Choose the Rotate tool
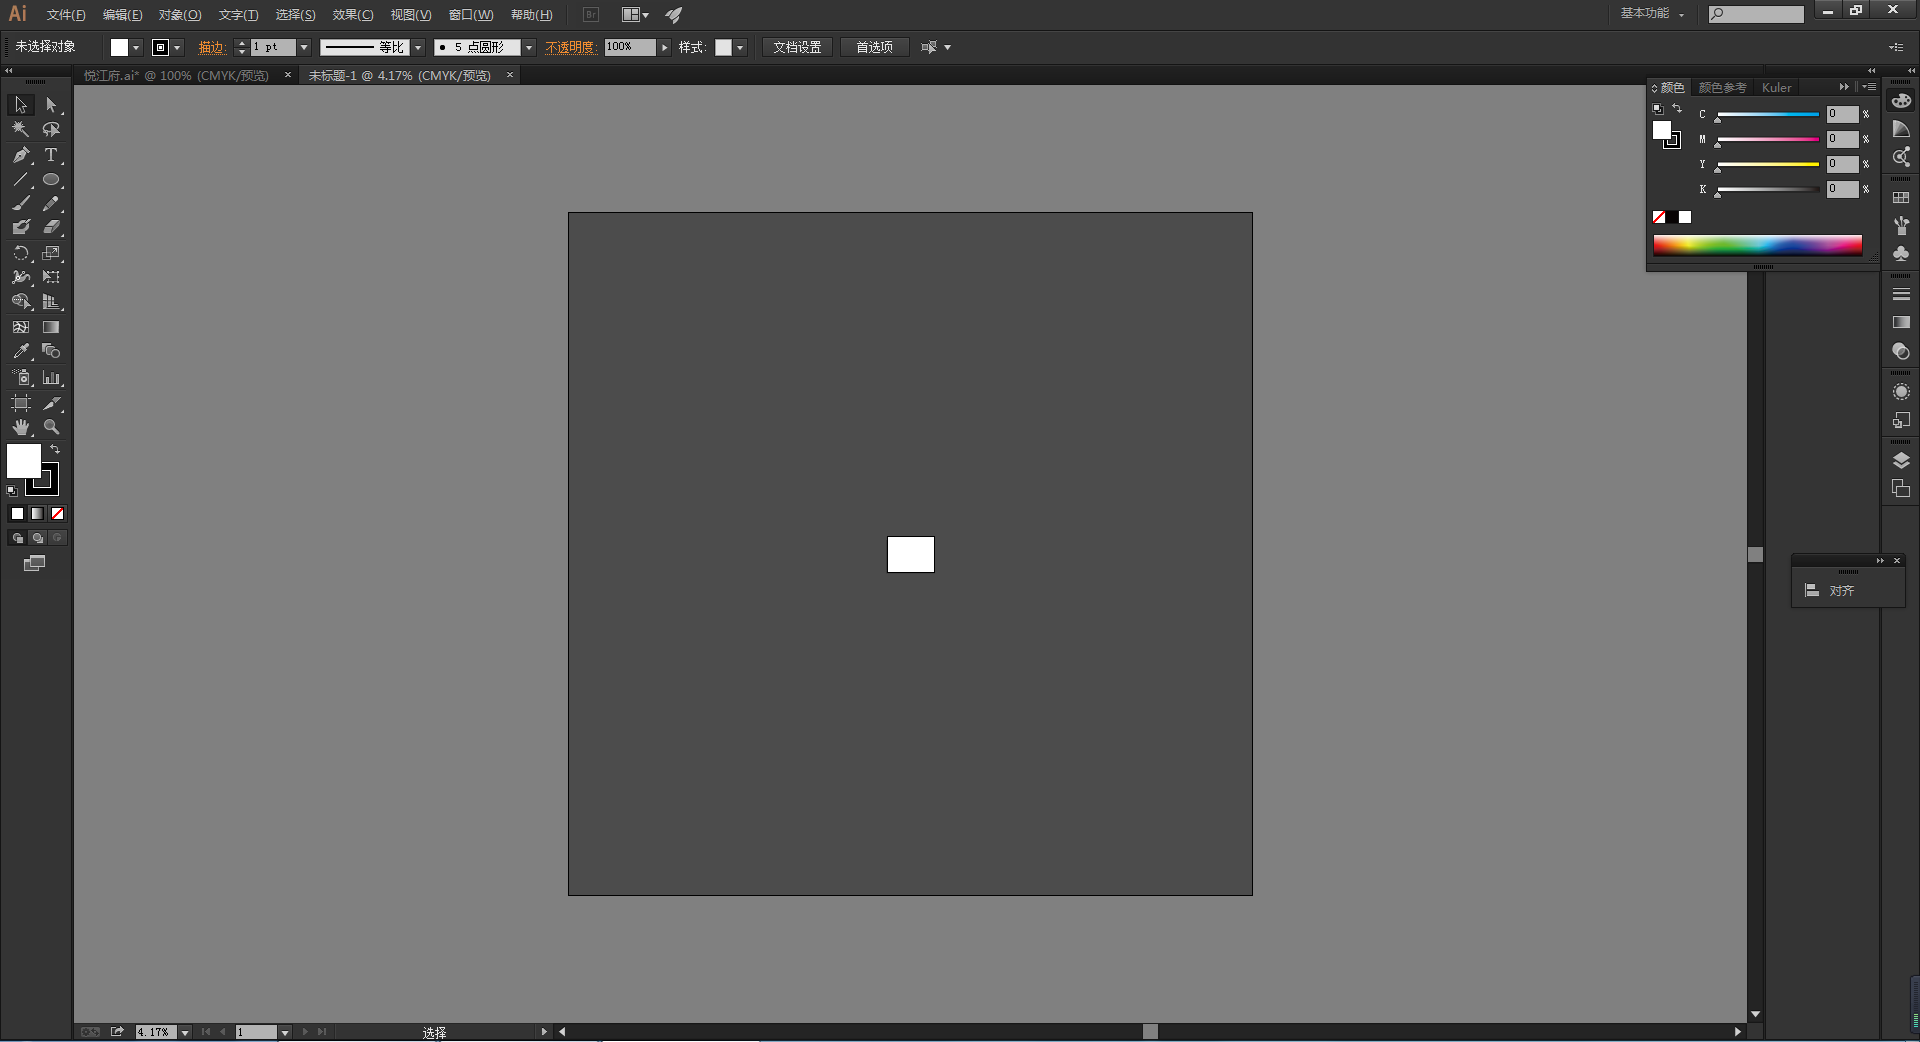Screen dimensions: 1920x1042 click(x=21, y=253)
